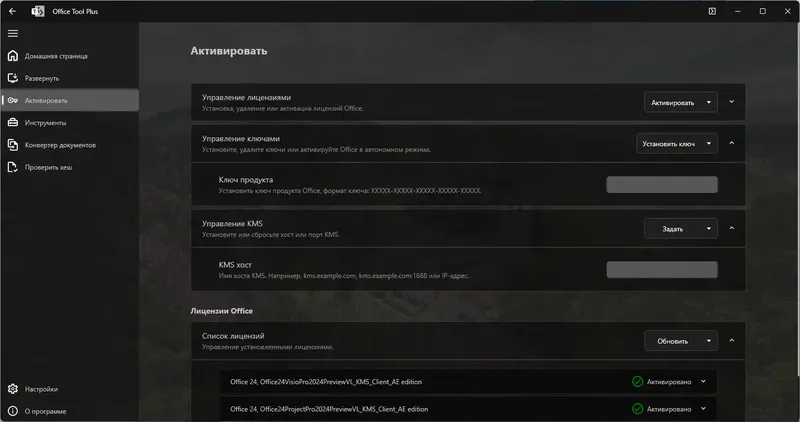Open Проверить хеш file icon
This screenshot has width=800, height=422.
coord(13,167)
